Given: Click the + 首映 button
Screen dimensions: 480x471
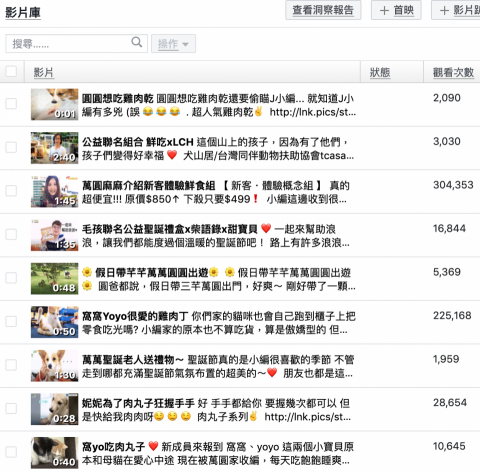Looking at the screenshot, I should (396, 10).
